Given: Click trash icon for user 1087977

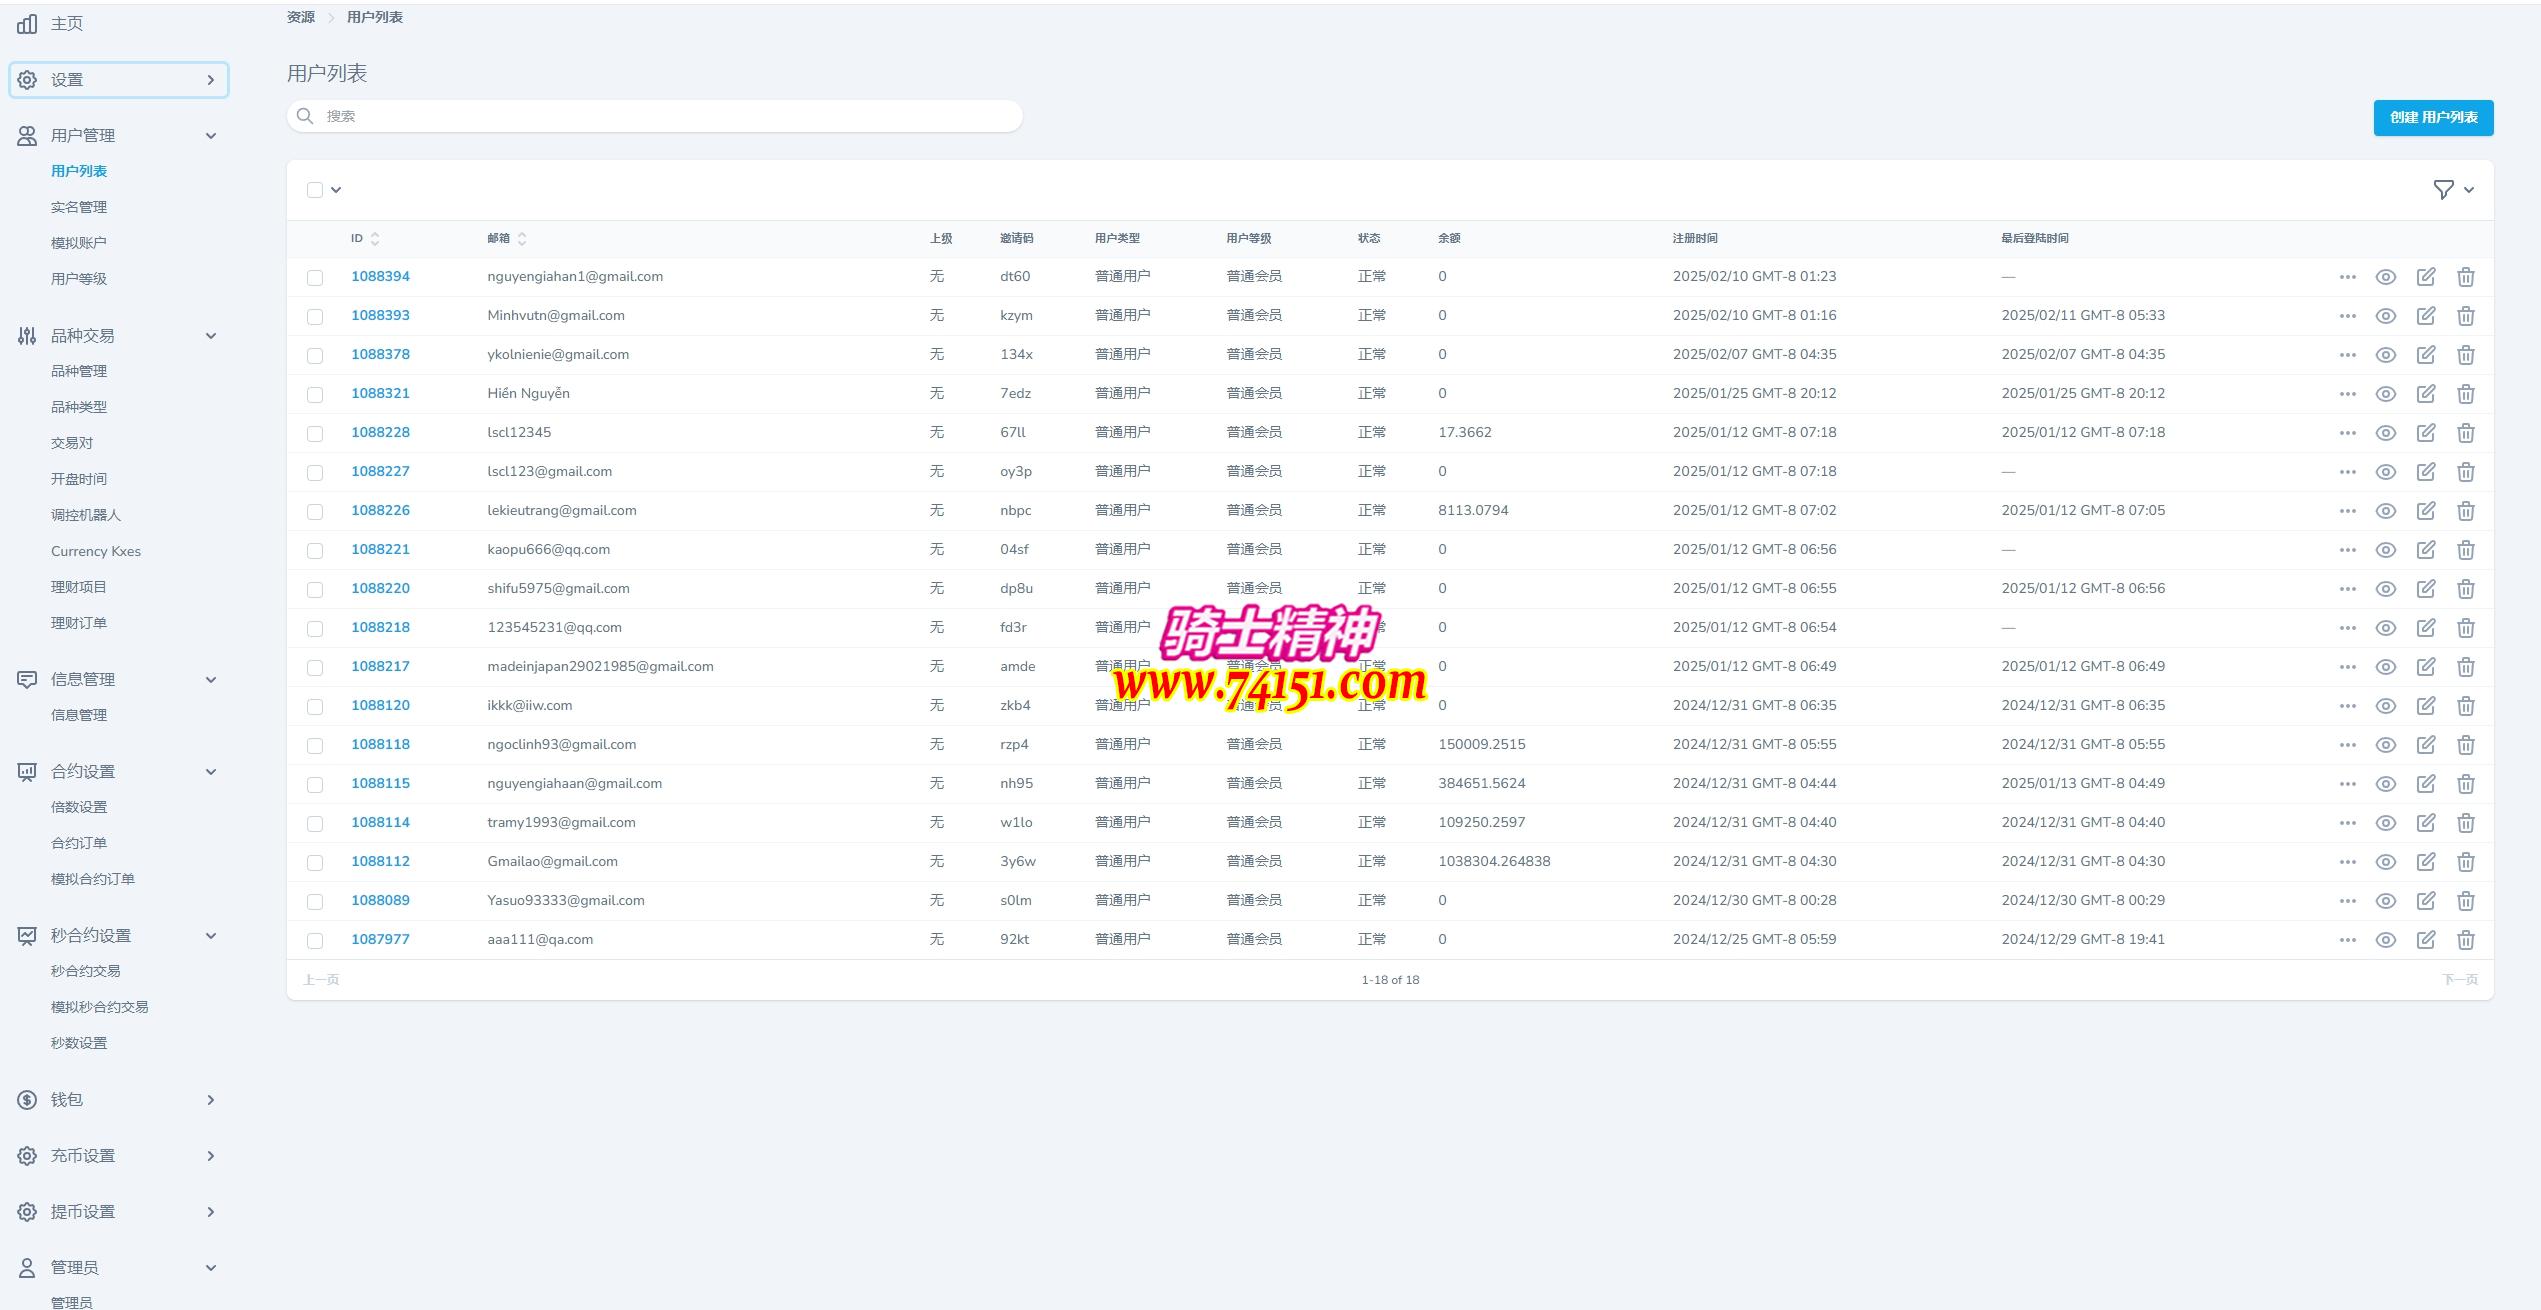Looking at the screenshot, I should point(2465,940).
